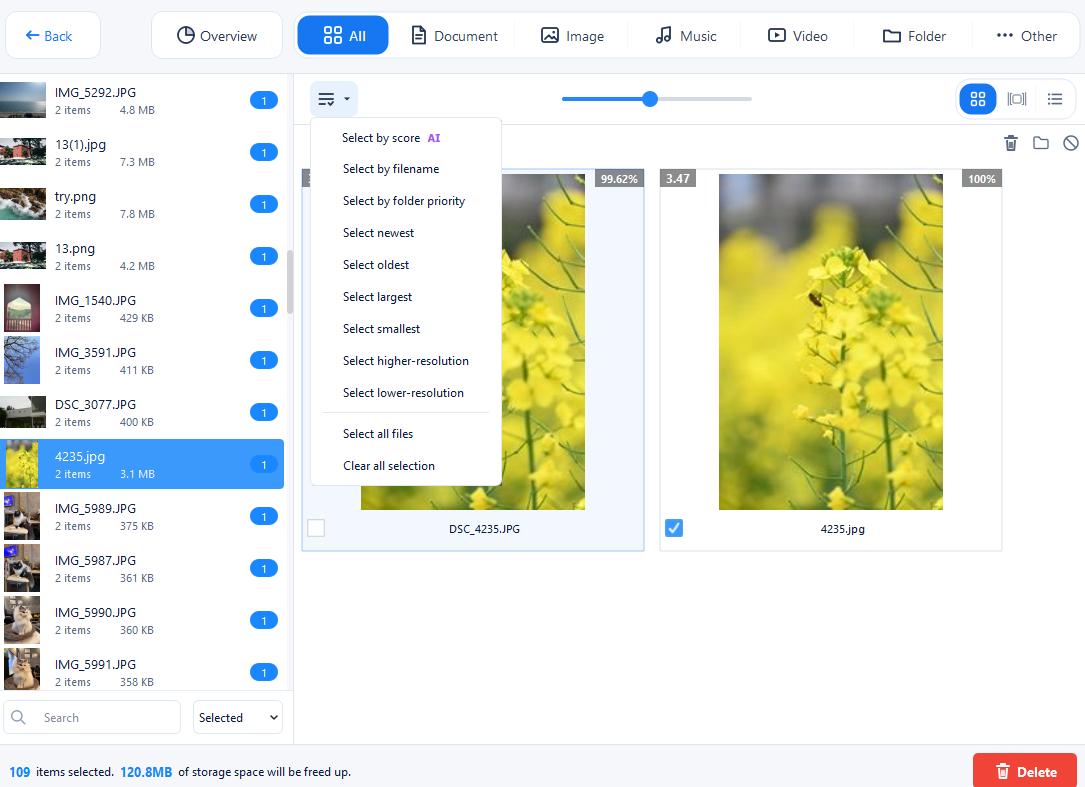Viewport: 1085px width, 787px height.
Task: Click the count badge for DSC_3077.JPG
Action: tap(264, 412)
